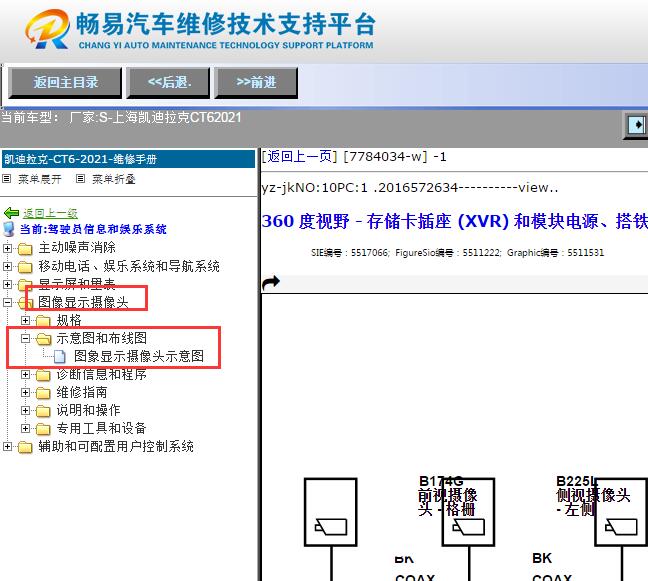Select 规格 tree item
Viewport: 648px width, 581px height.
click(69, 320)
